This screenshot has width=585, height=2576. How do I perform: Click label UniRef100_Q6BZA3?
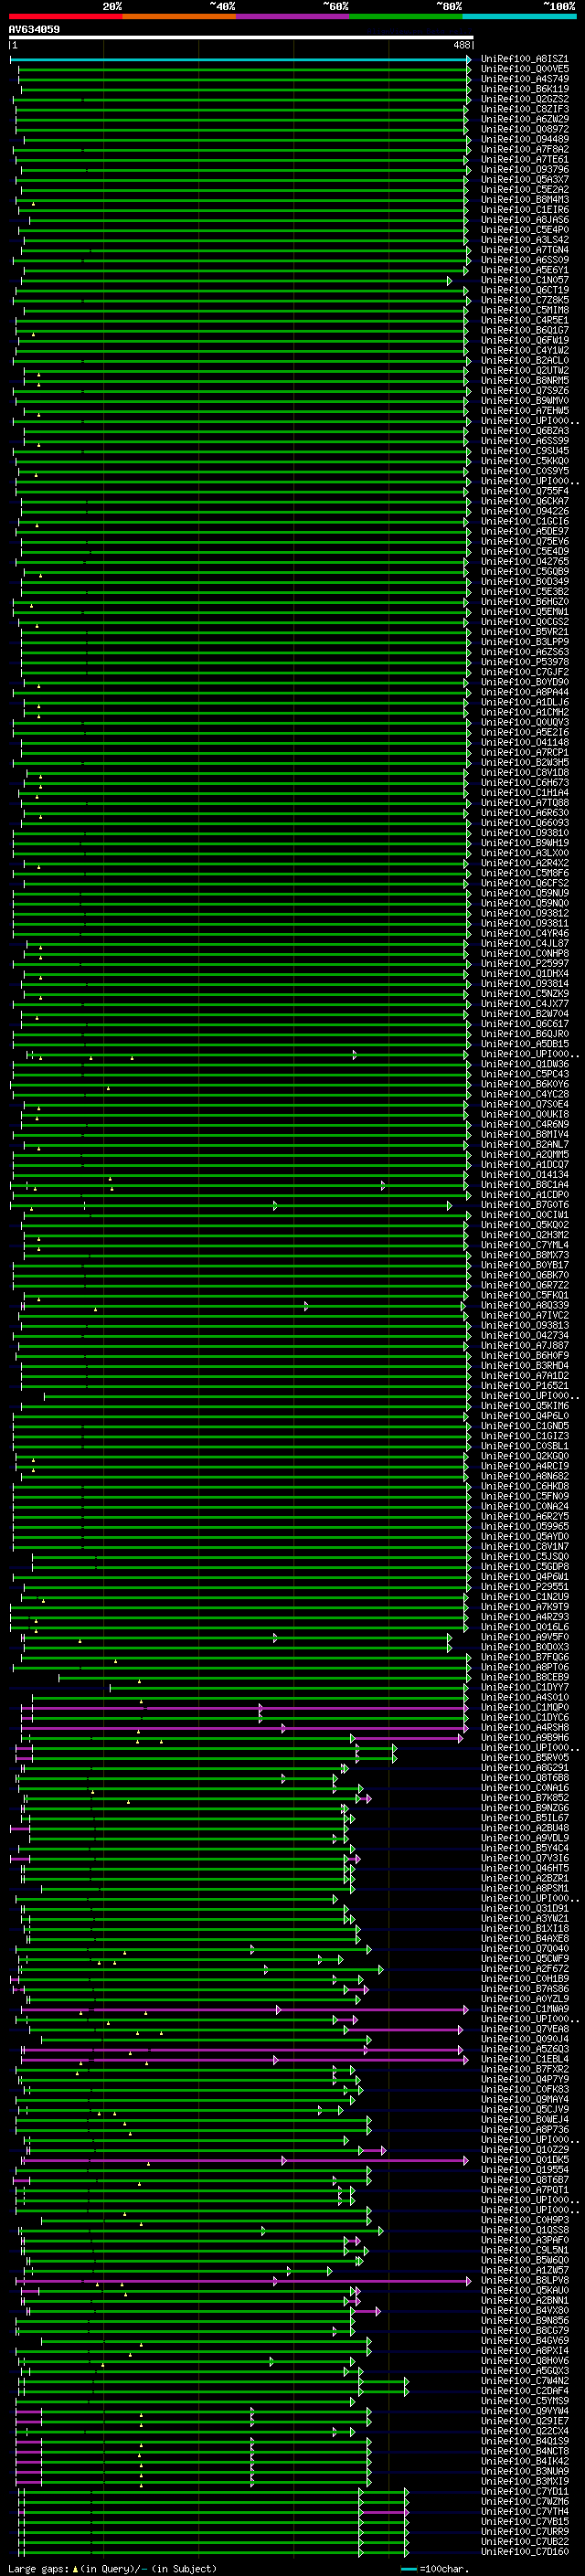pyautogui.click(x=525, y=431)
